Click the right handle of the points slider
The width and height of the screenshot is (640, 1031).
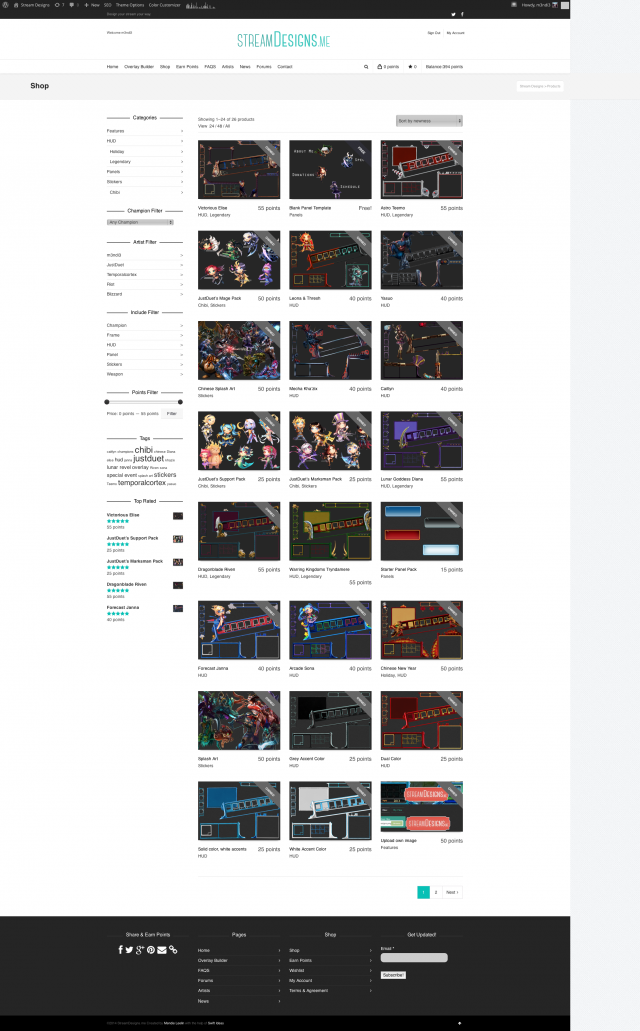click(x=180, y=402)
